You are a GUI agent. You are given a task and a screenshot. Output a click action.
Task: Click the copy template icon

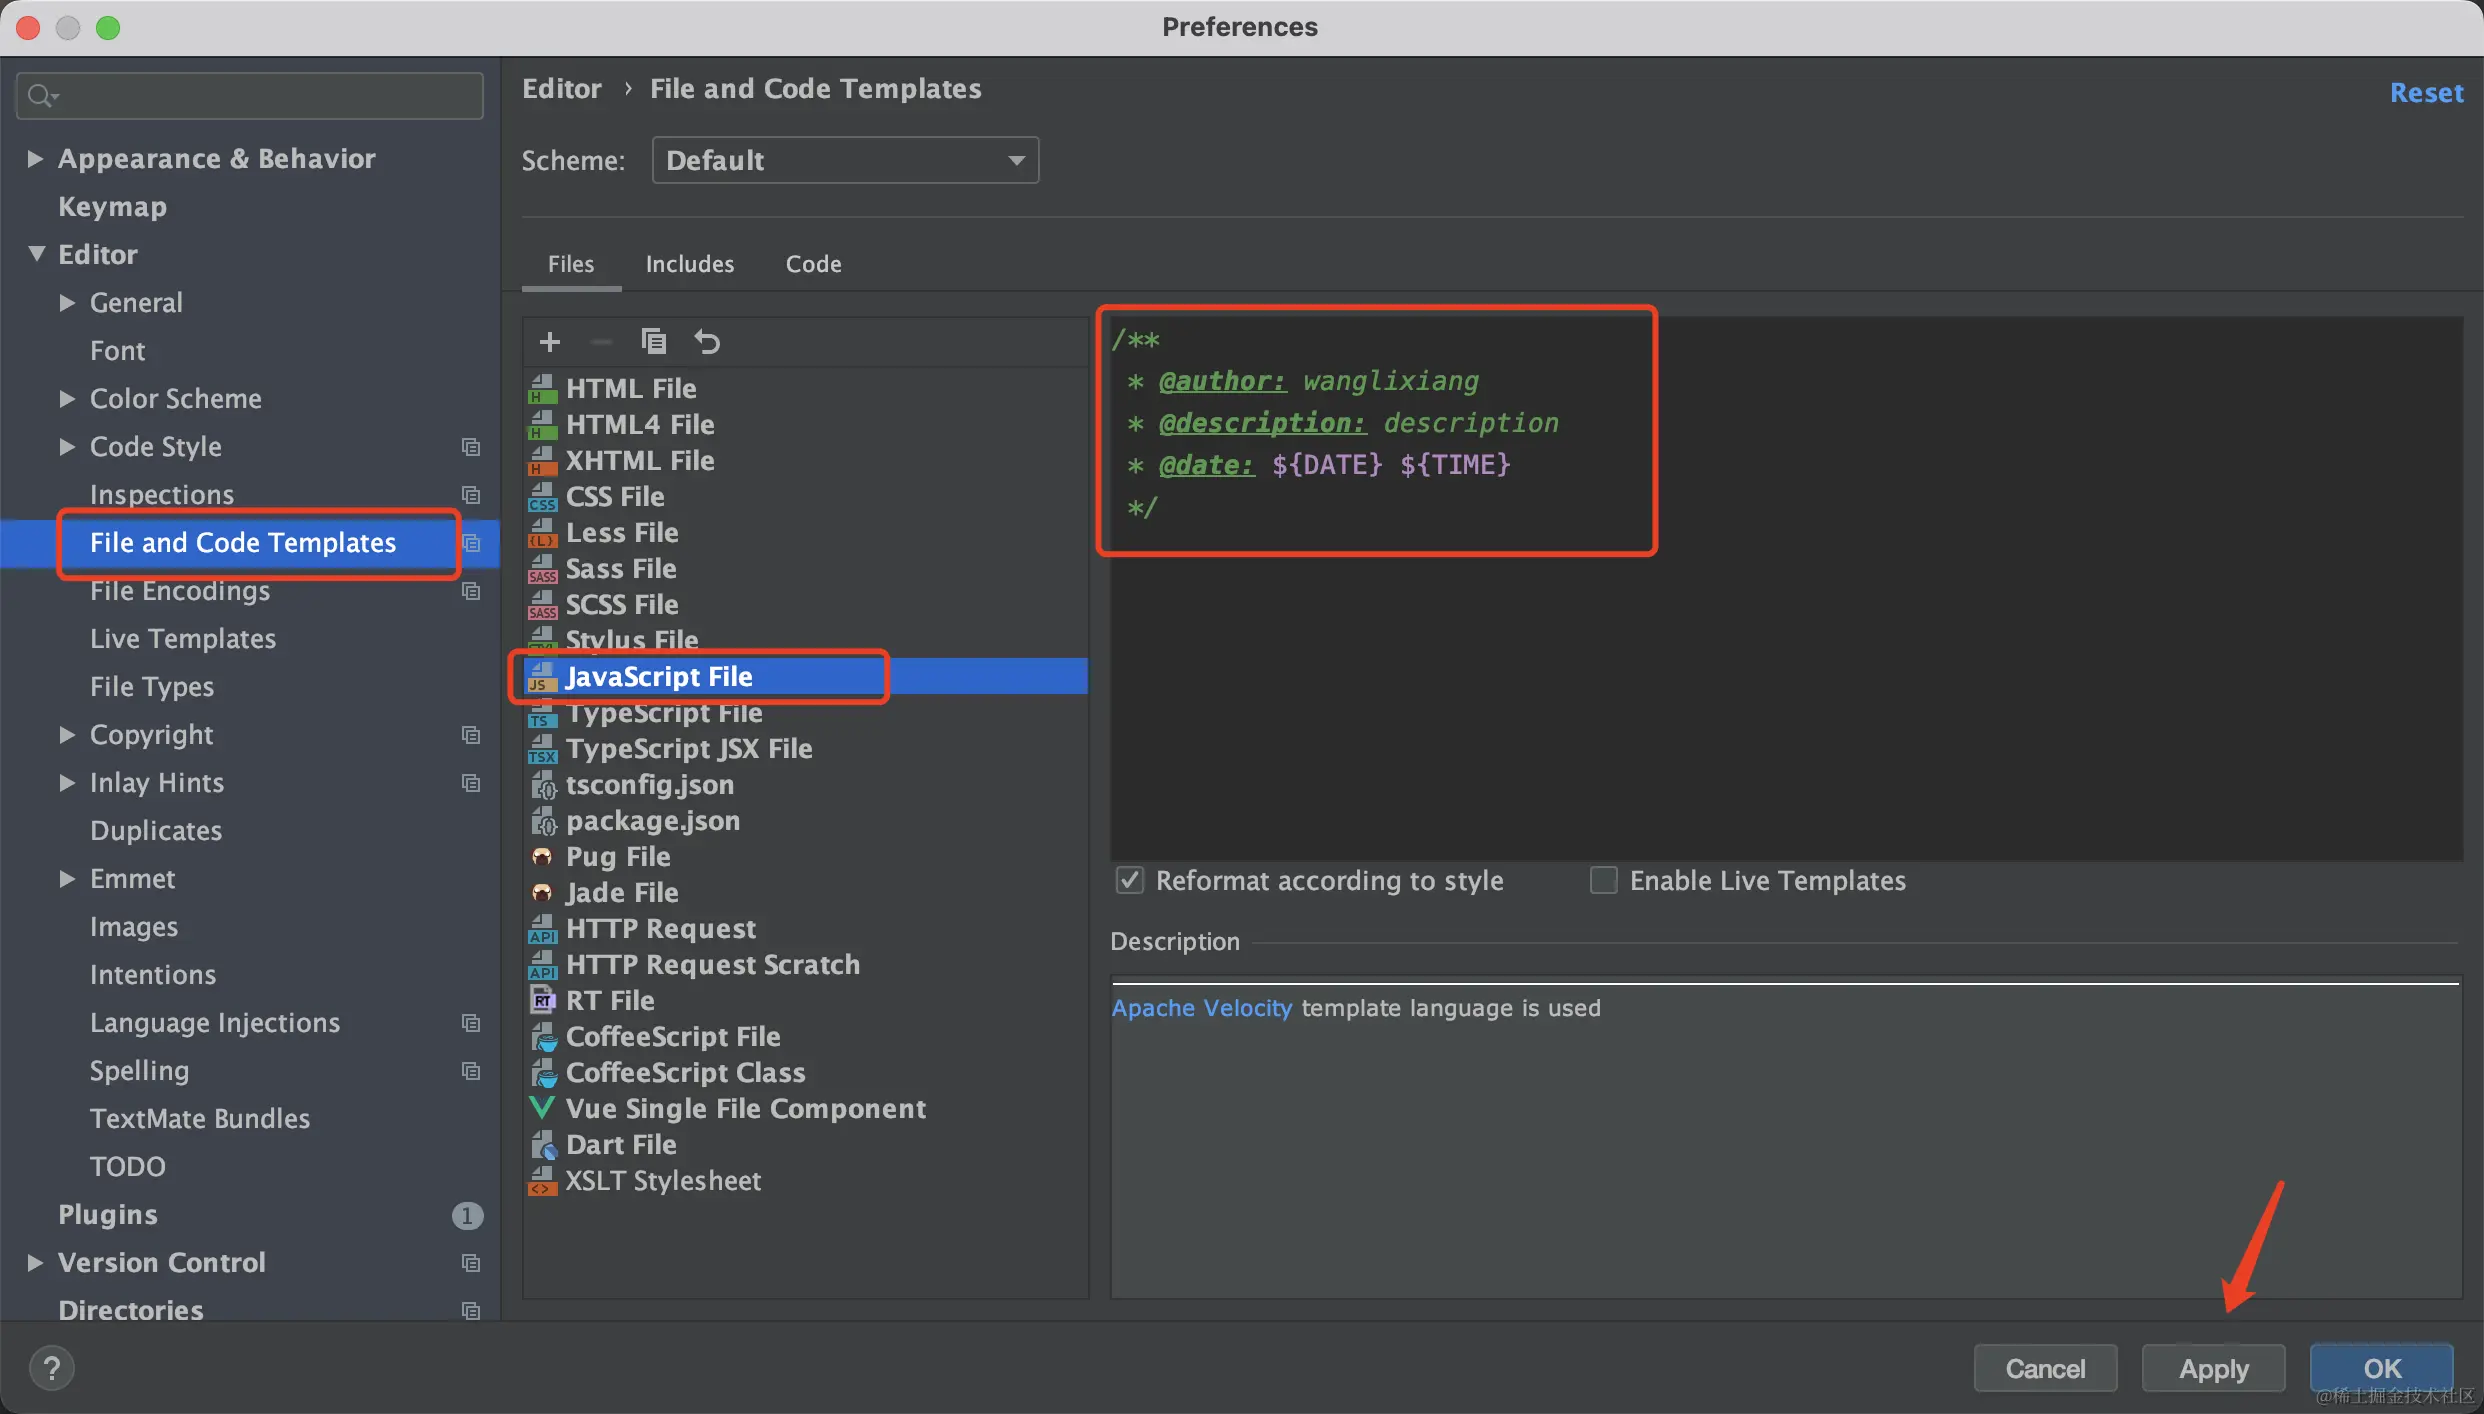(x=653, y=342)
